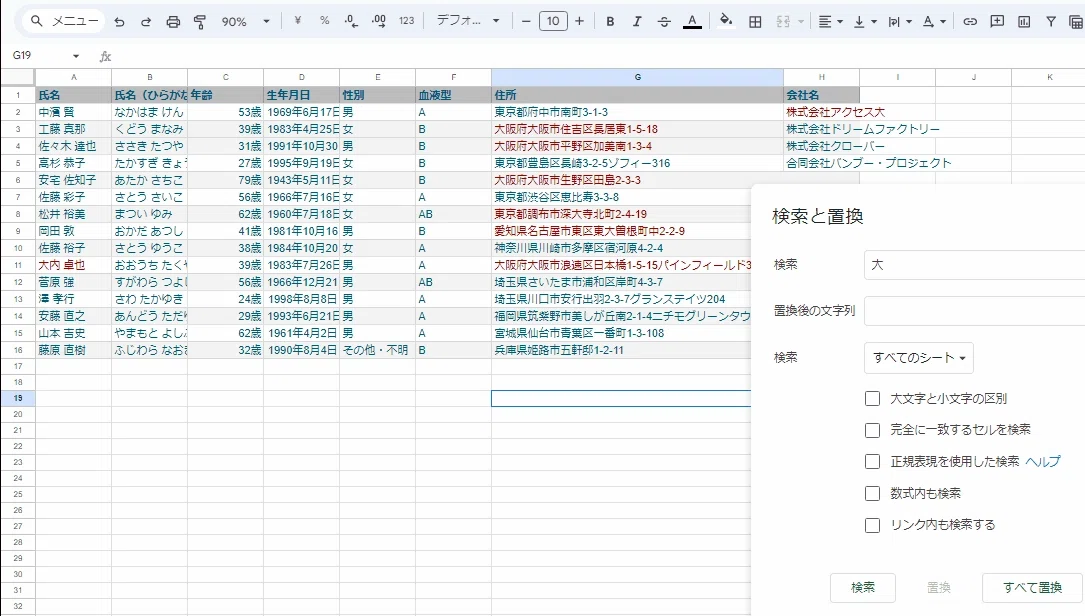The height and width of the screenshot is (616, 1085).
Task: Open the fill color picker
Action: [726, 21]
